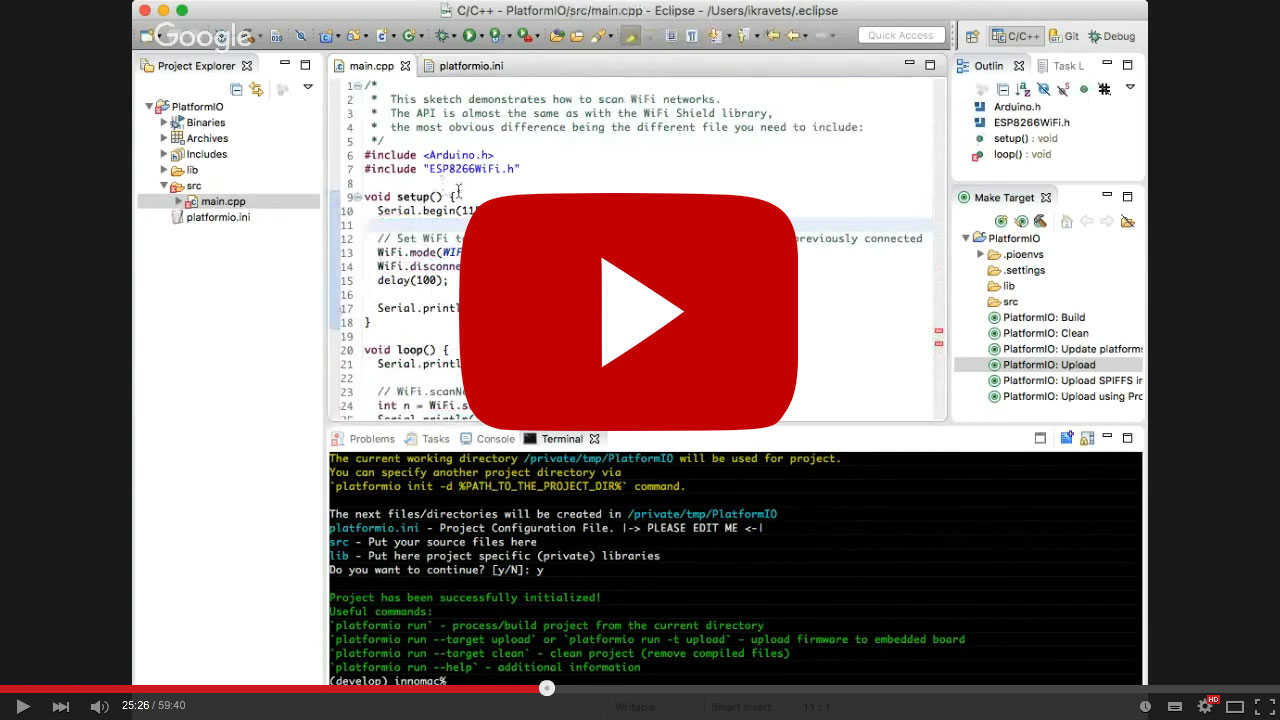Expand the Binaries node in Project Explorer
This screenshot has height=720, width=1280.
click(164, 122)
